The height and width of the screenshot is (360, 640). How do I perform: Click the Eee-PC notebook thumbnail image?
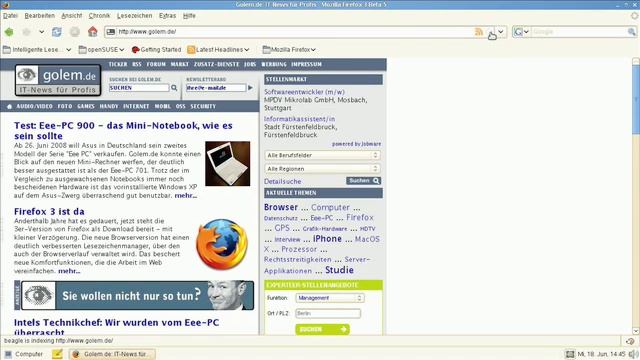pyautogui.click(x=227, y=164)
